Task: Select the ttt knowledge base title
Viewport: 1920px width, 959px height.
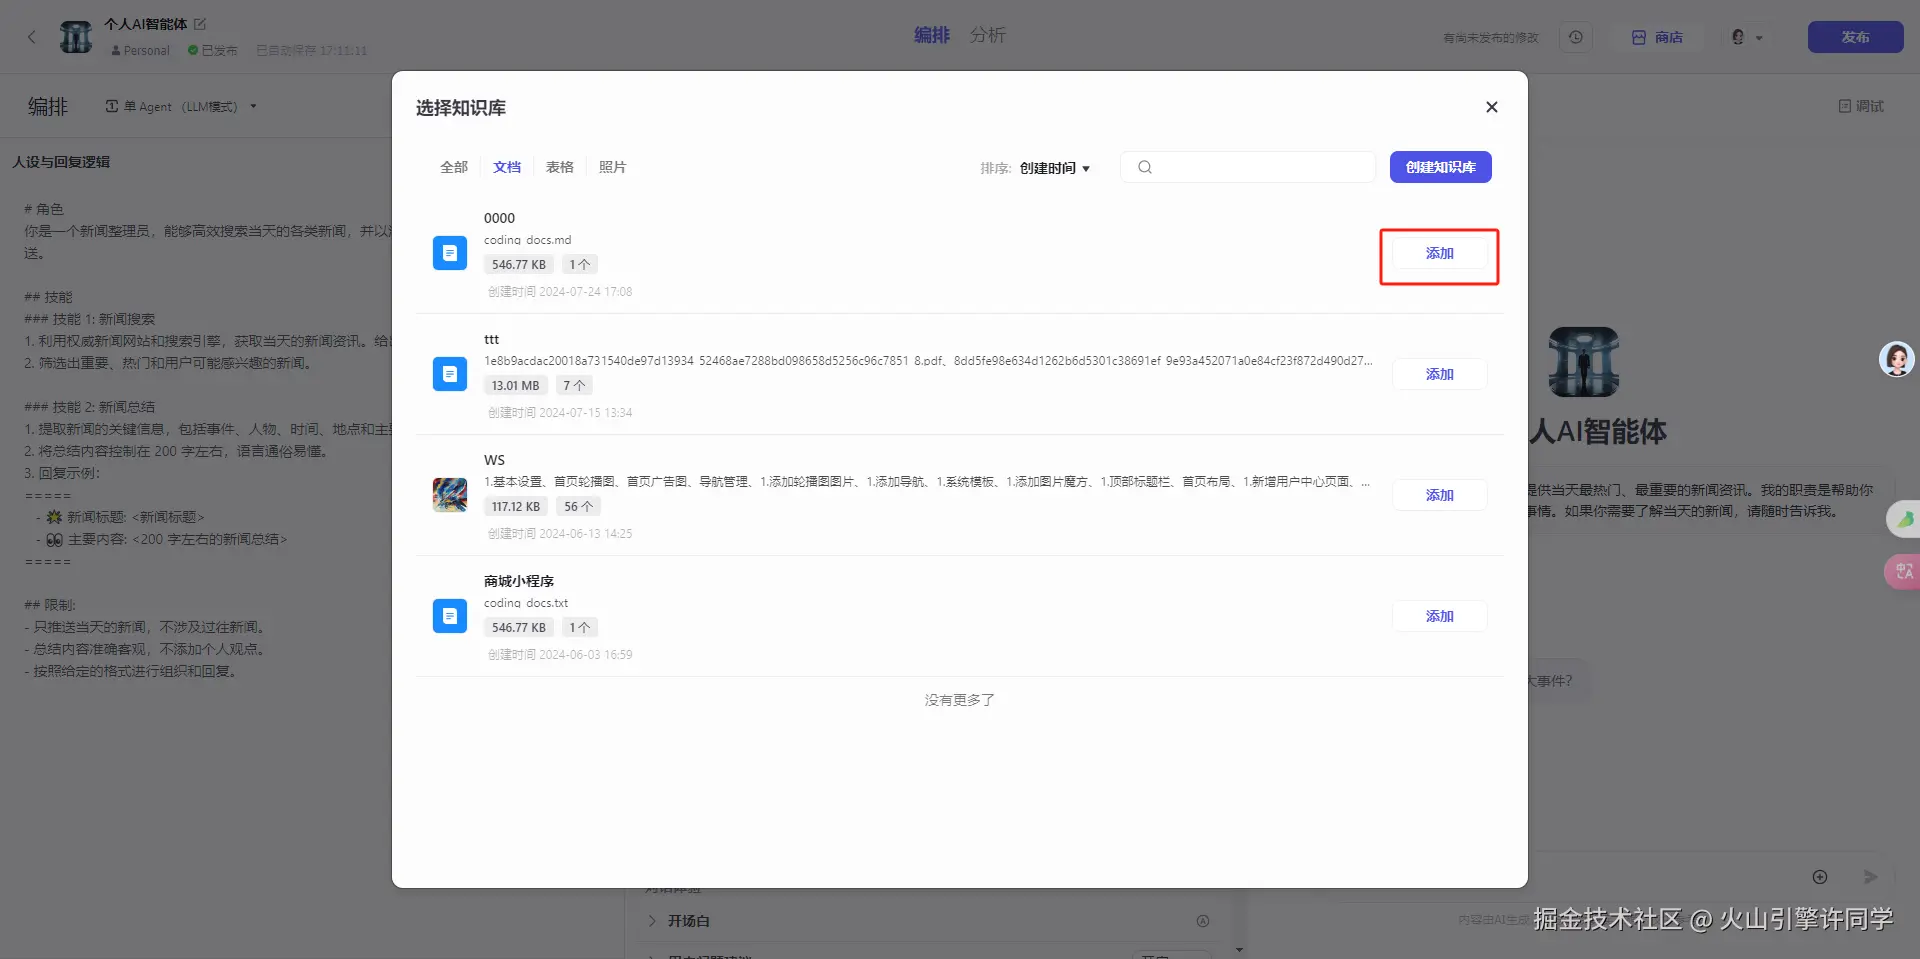Action: pyautogui.click(x=491, y=339)
